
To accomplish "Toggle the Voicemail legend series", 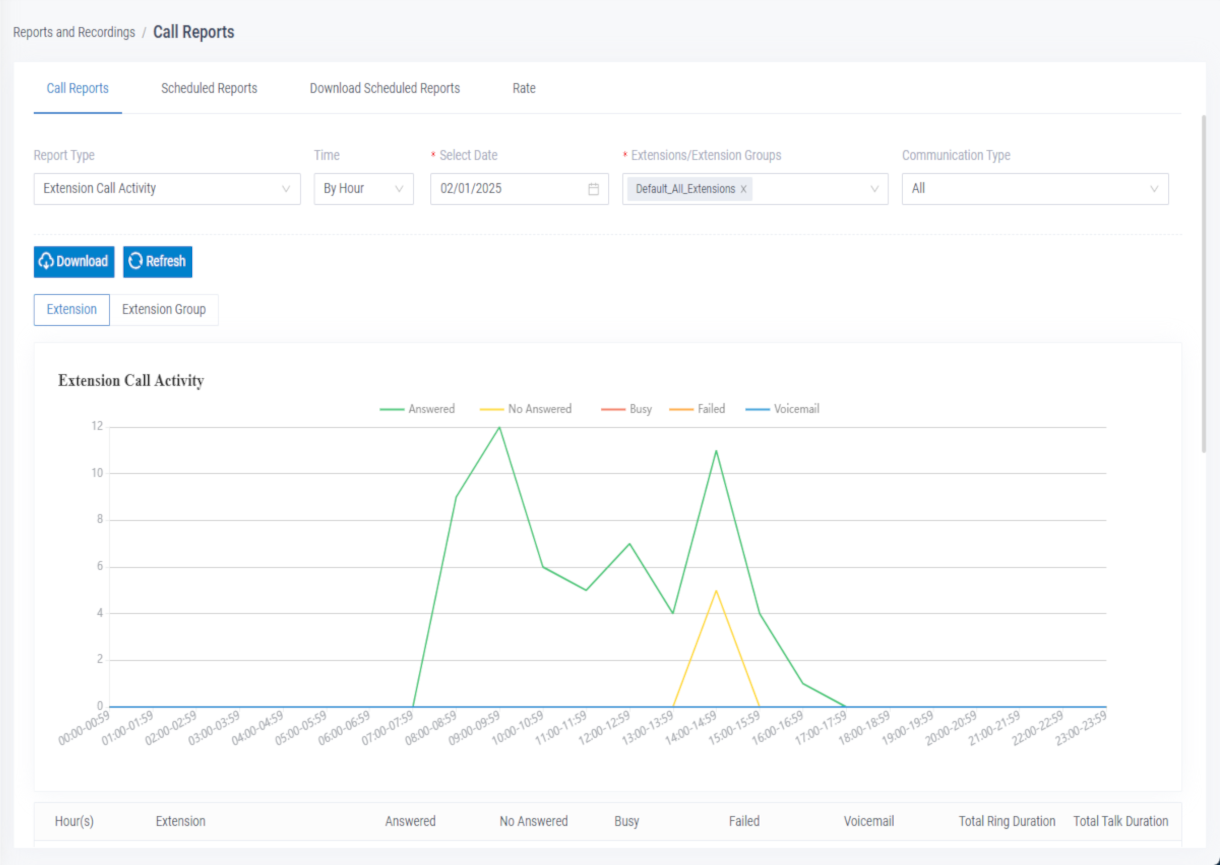I will (783, 409).
